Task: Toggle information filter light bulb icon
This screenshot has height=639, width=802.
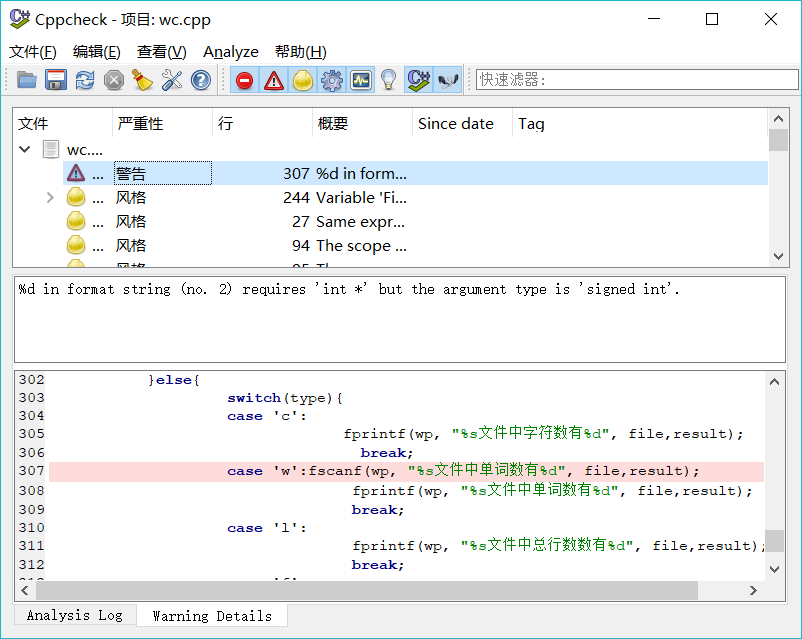Action: point(389,80)
